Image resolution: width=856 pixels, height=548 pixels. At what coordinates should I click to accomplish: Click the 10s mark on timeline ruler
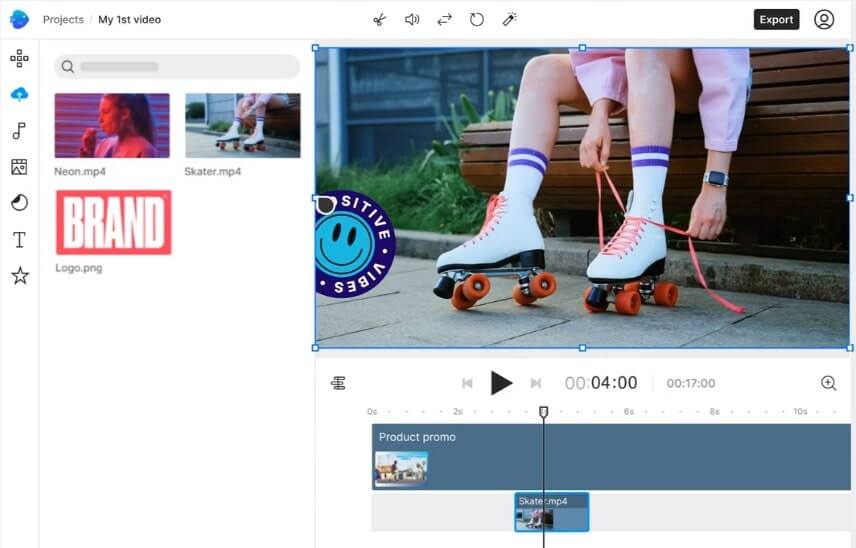tap(800, 412)
